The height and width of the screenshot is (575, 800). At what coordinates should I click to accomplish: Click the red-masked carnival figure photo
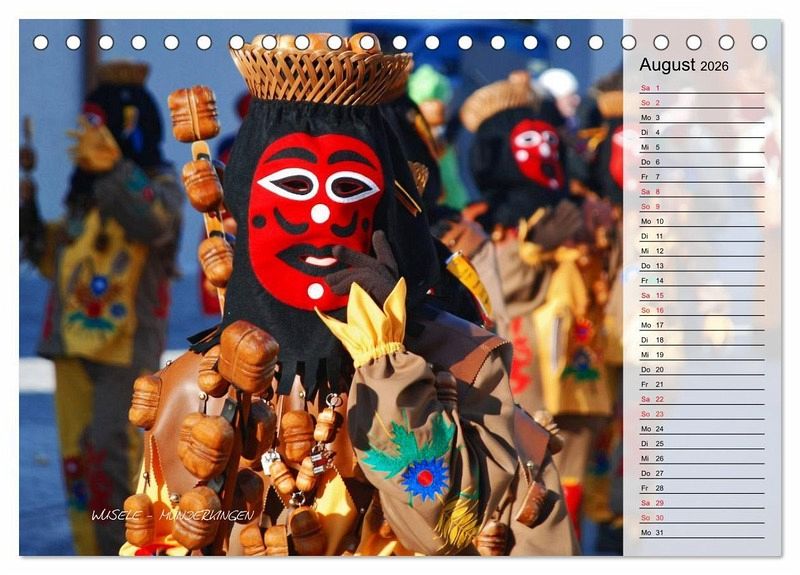click(x=321, y=287)
